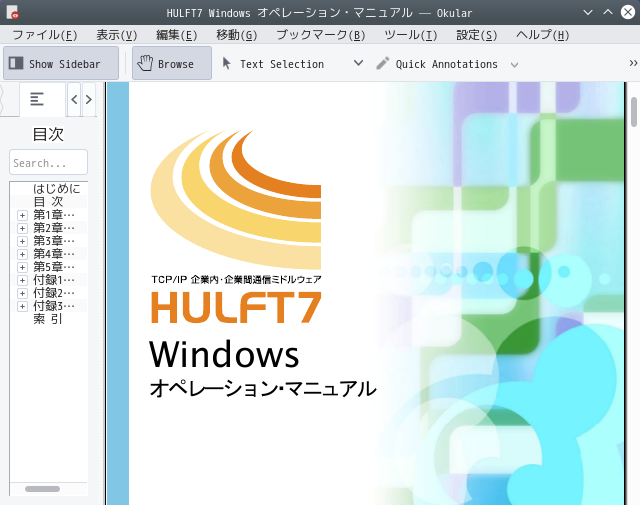Open the 設定(S) menu
The height and width of the screenshot is (505, 640).
[x=476, y=35]
